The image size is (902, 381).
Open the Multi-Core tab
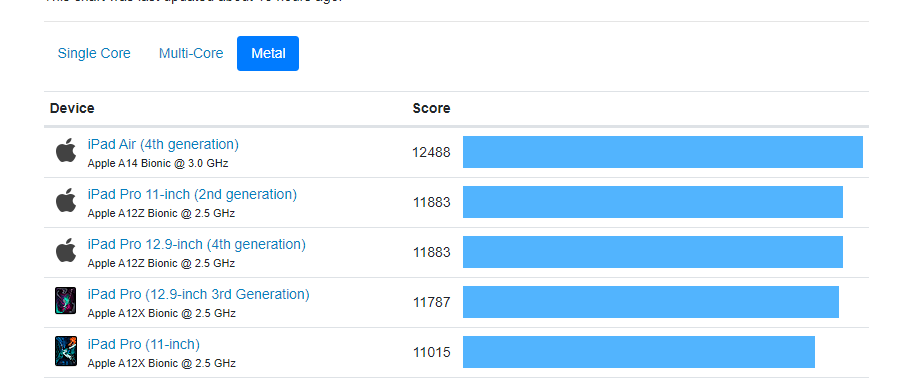pyautogui.click(x=191, y=54)
